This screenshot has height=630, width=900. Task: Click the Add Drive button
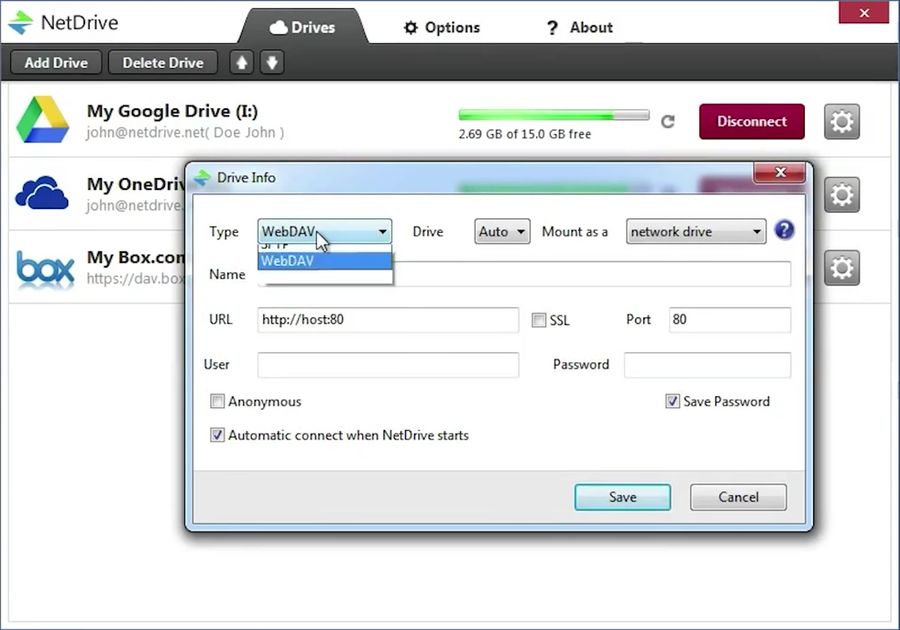pos(56,63)
